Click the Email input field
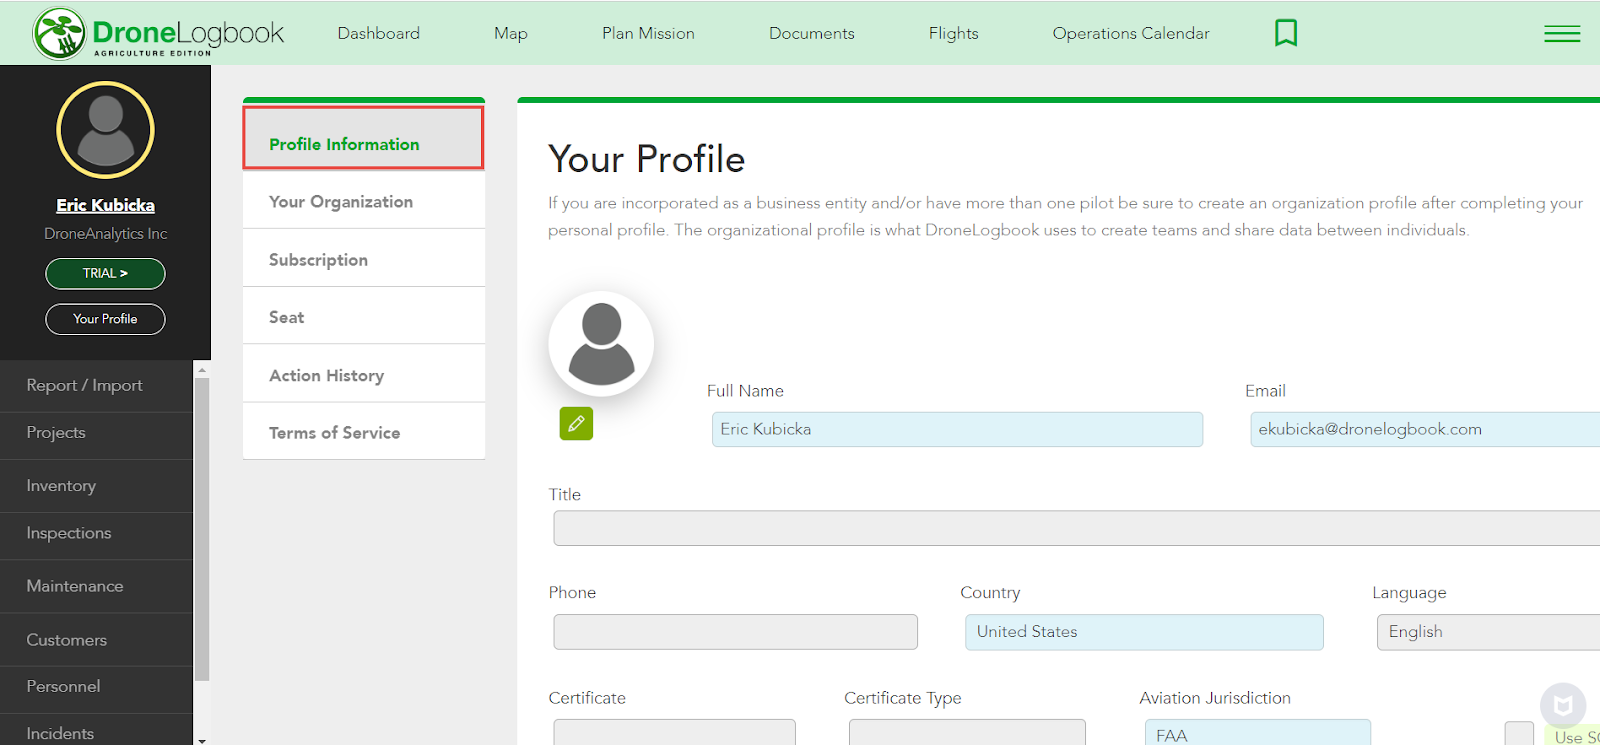The image size is (1600, 745). coord(1425,429)
